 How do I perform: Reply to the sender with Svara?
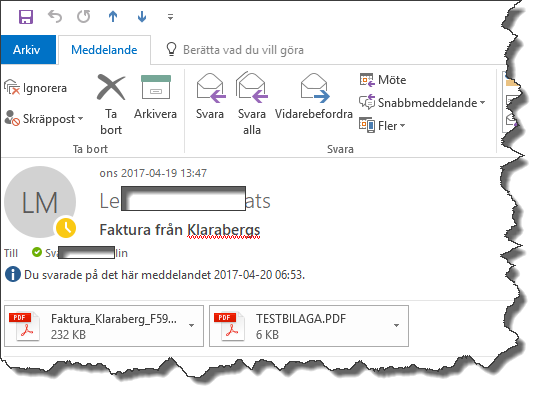pyautogui.click(x=210, y=97)
